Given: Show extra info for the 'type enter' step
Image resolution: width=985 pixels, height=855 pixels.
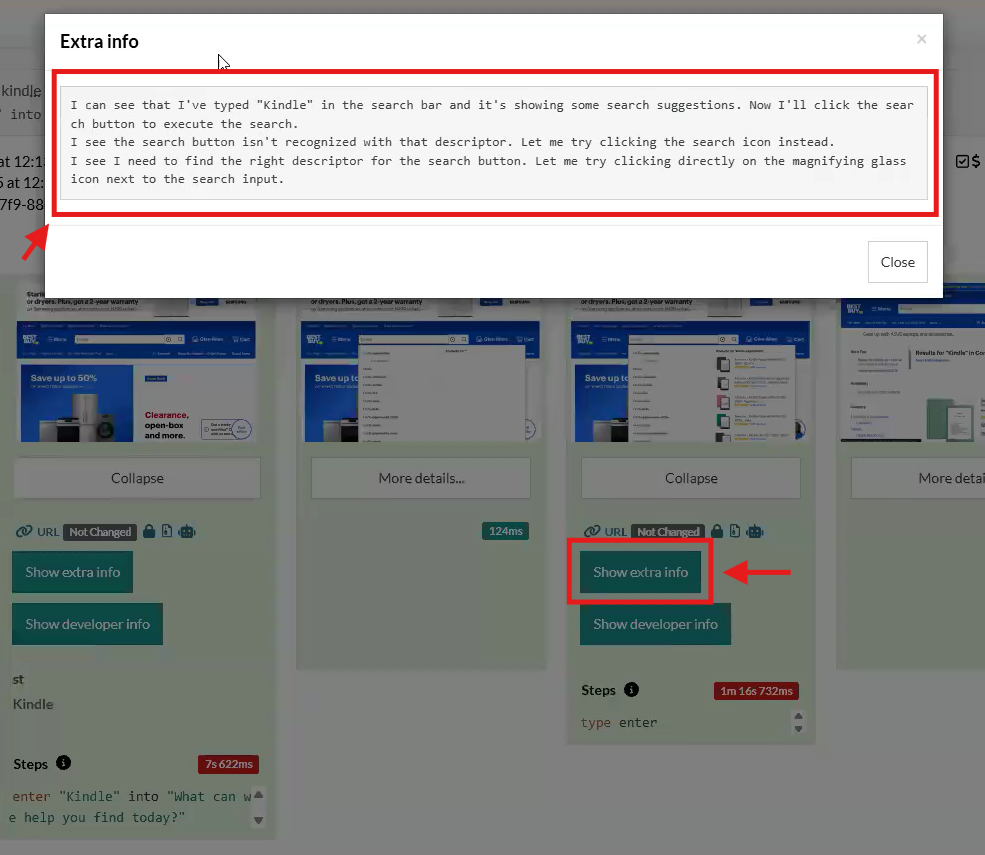Looking at the screenshot, I should point(641,572).
